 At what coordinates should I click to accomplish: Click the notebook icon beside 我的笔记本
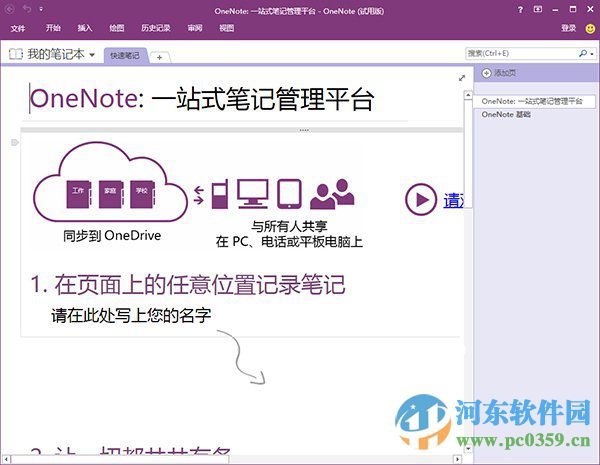click(16, 54)
